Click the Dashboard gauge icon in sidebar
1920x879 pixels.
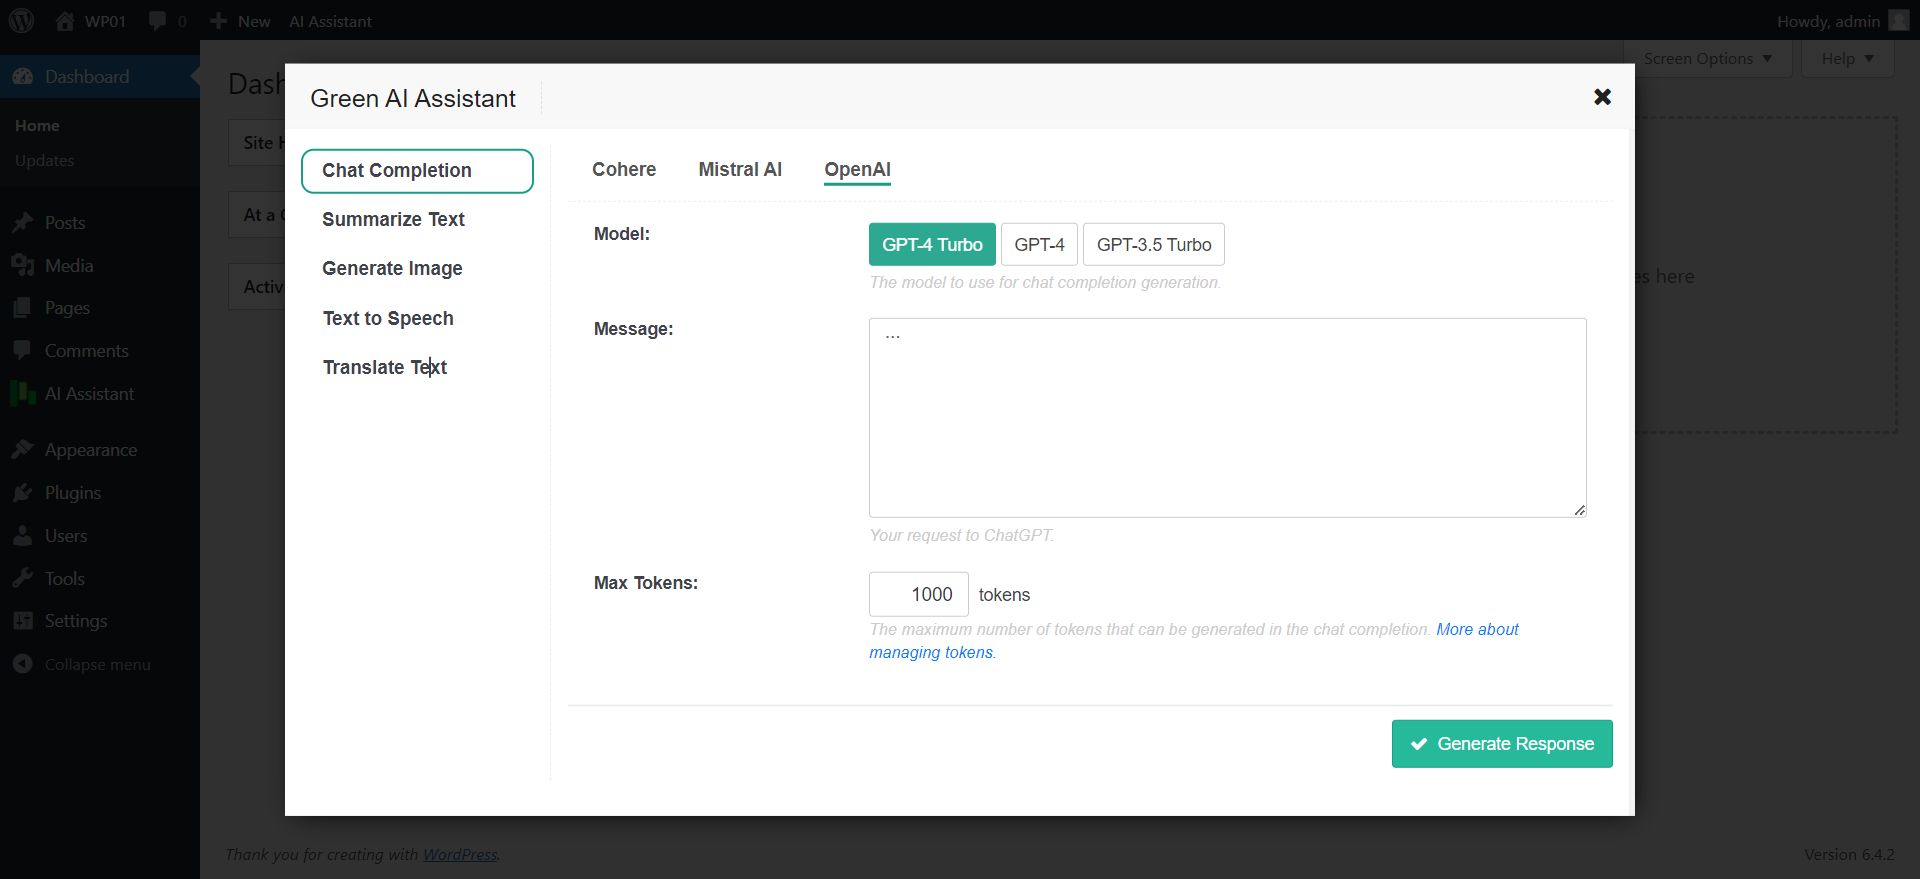(x=23, y=77)
